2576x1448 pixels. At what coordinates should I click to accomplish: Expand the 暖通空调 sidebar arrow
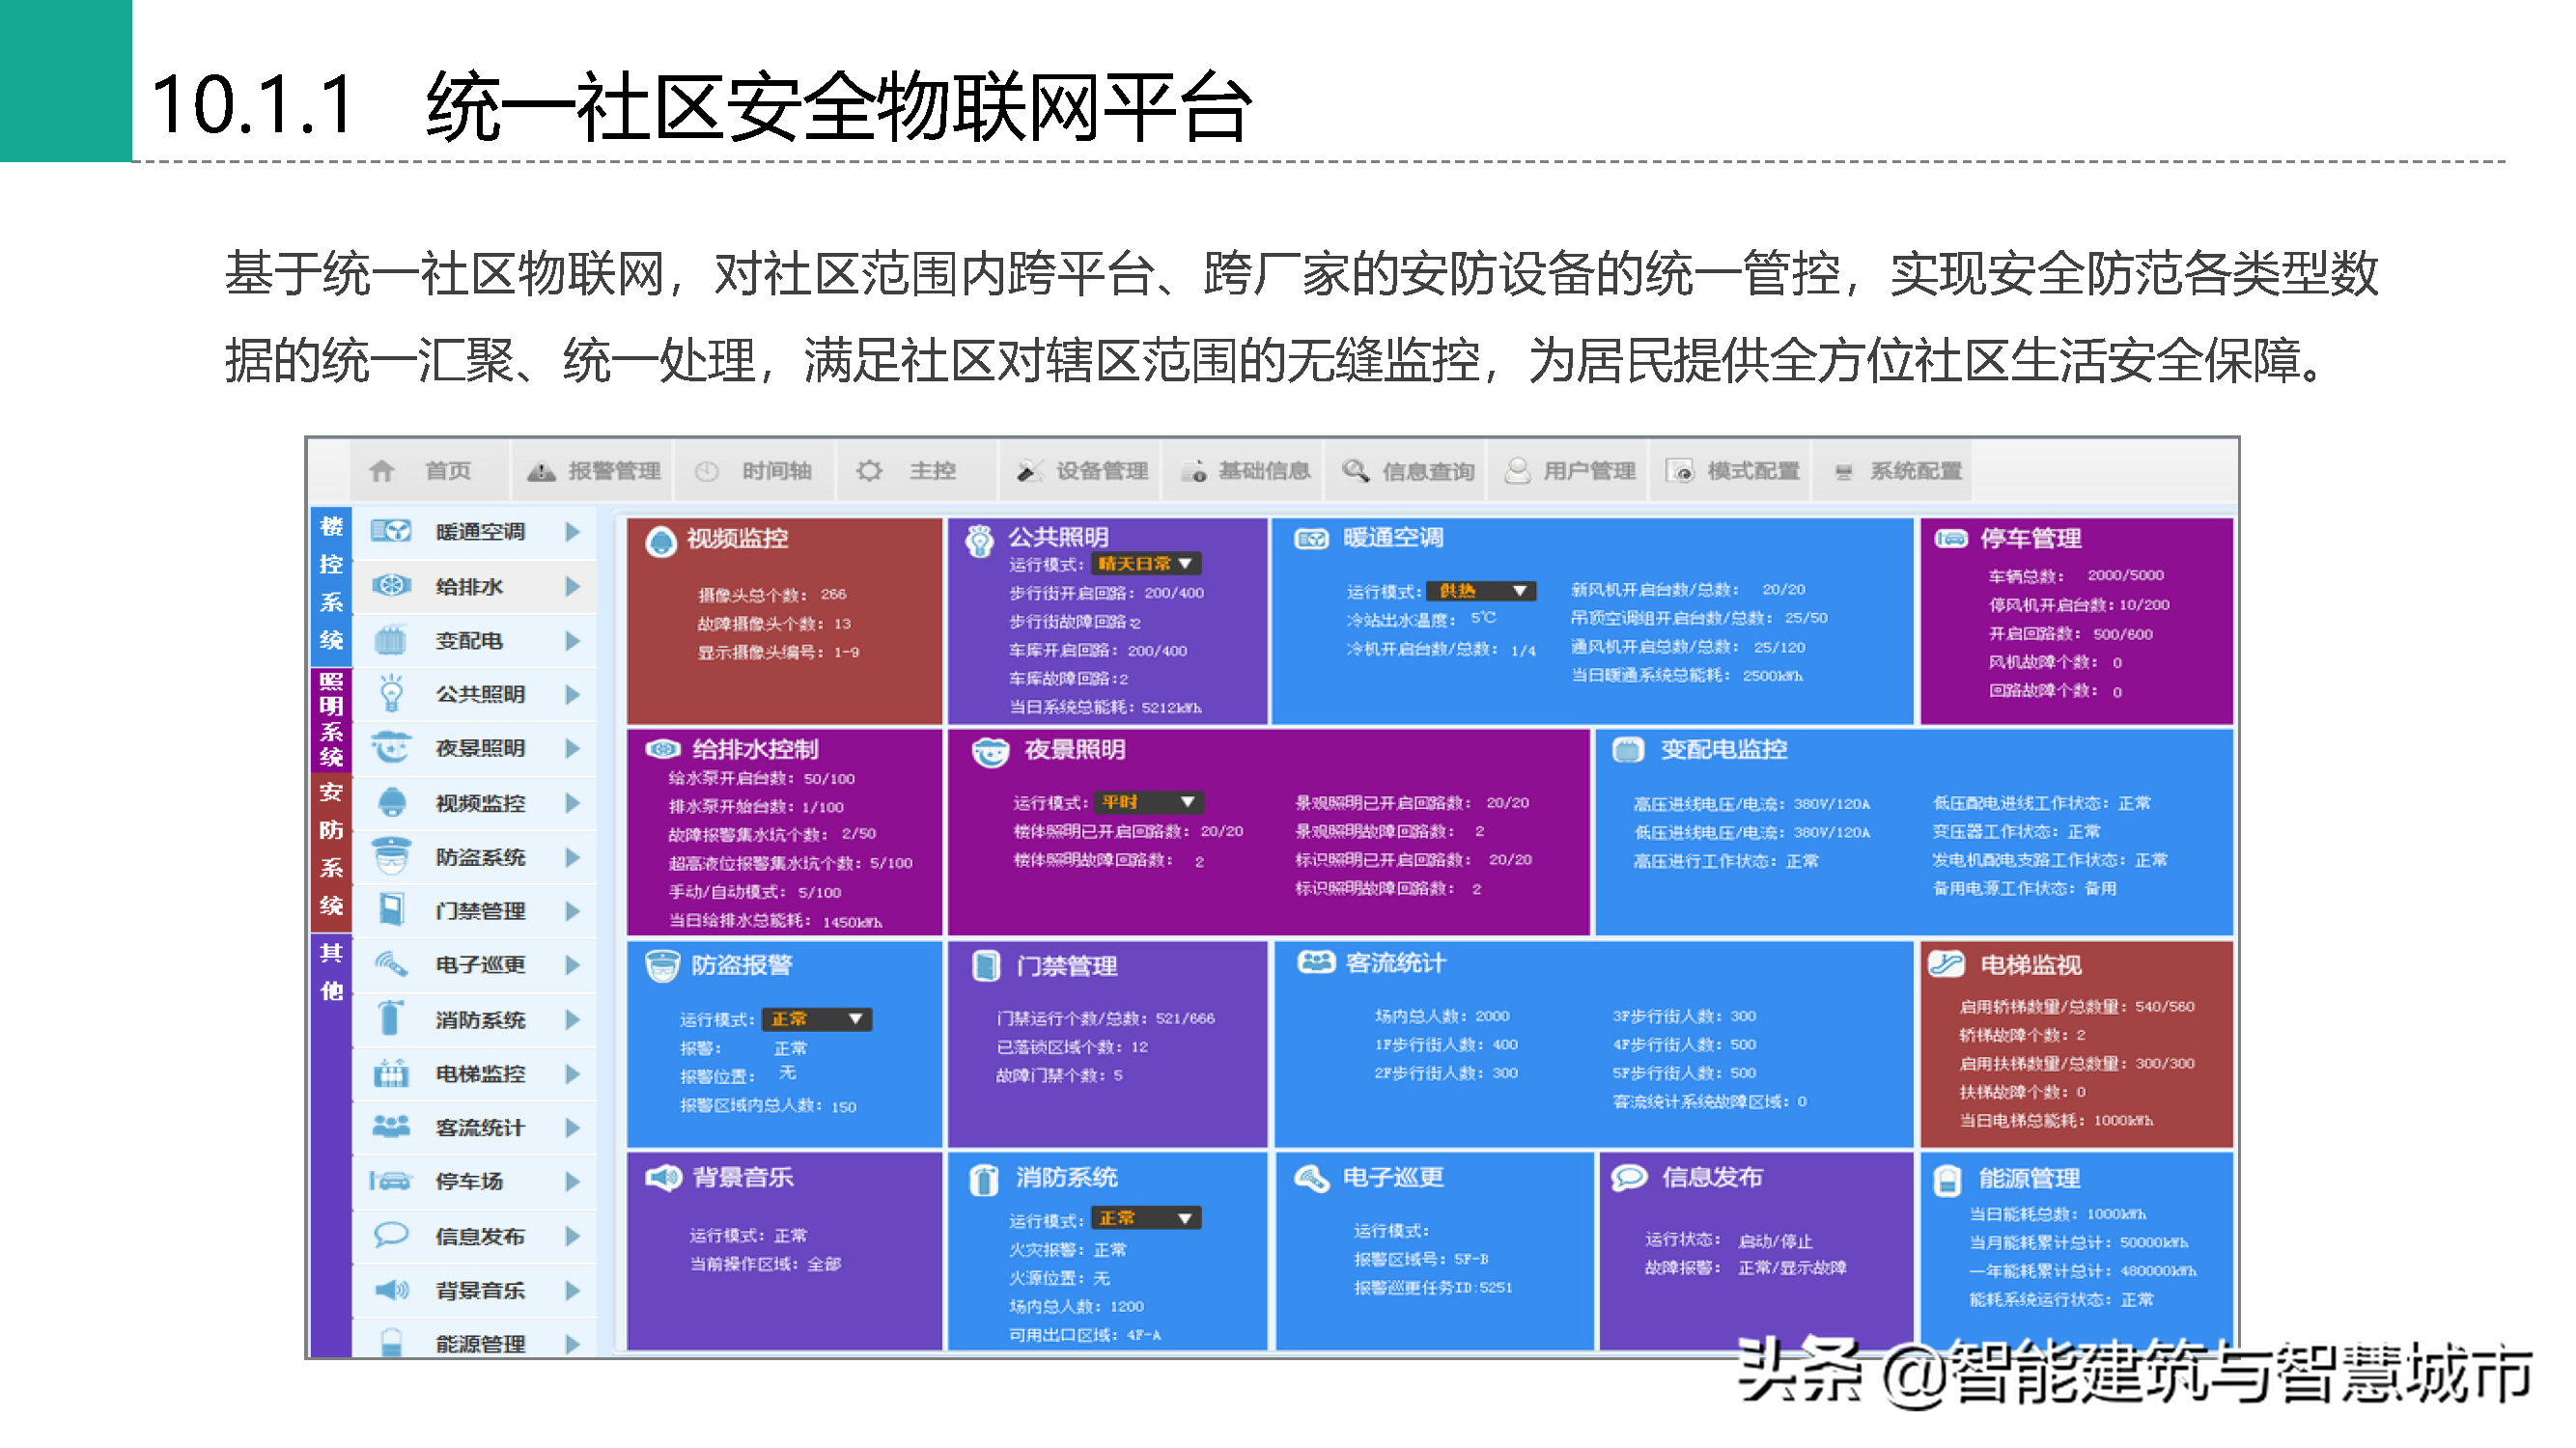click(572, 531)
